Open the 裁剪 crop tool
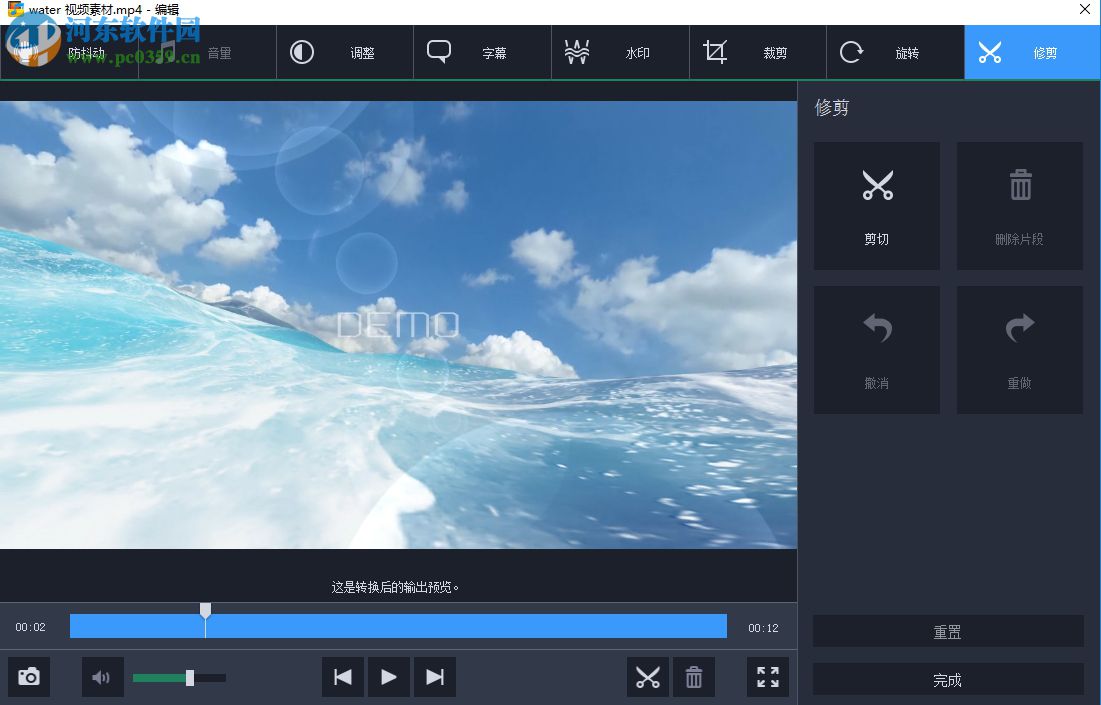This screenshot has height=705, width=1101. pos(757,52)
